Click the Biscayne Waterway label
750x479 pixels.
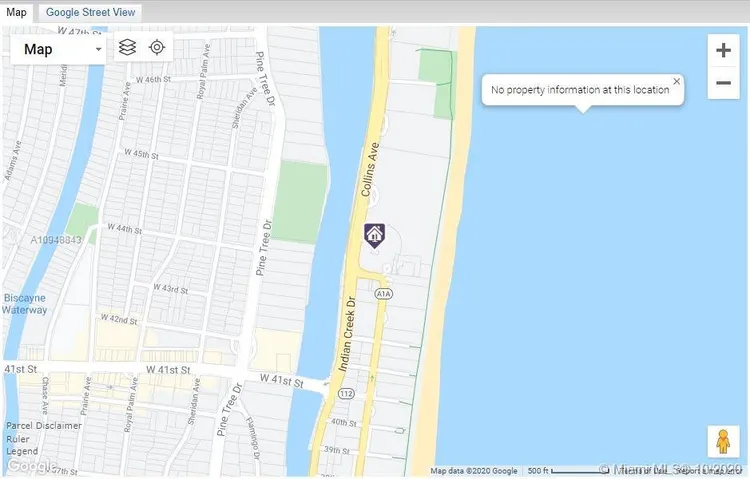pyautogui.click(x=25, y=304)
